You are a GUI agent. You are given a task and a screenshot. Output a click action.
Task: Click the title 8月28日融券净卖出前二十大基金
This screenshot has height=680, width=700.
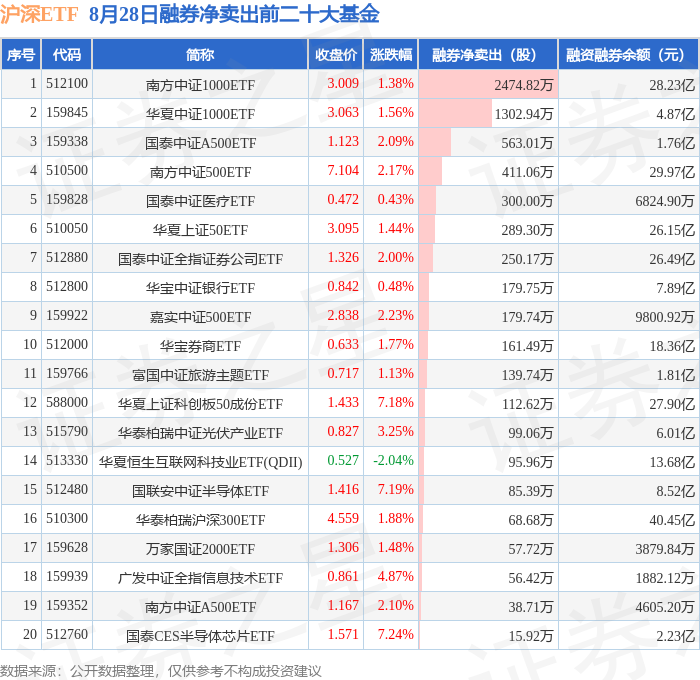(x=234, y=14)
